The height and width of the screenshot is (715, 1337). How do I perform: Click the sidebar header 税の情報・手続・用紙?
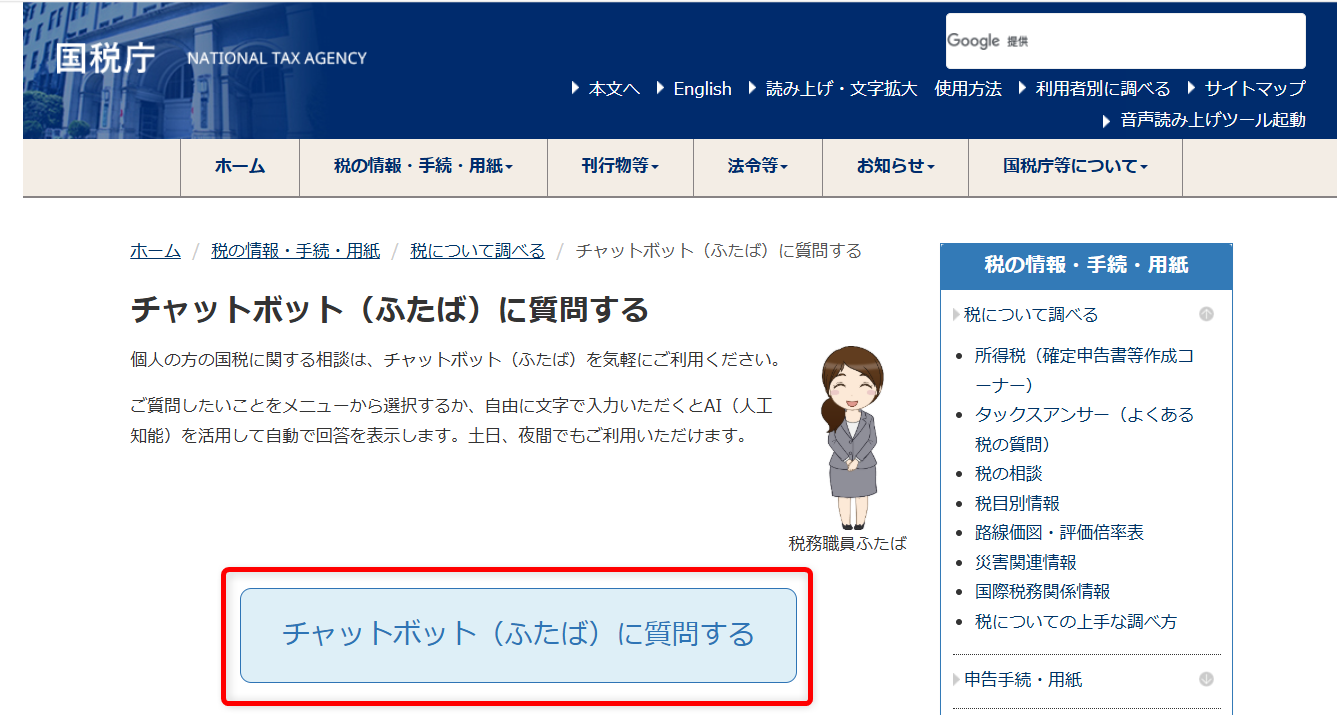[x=1086, y=266]
